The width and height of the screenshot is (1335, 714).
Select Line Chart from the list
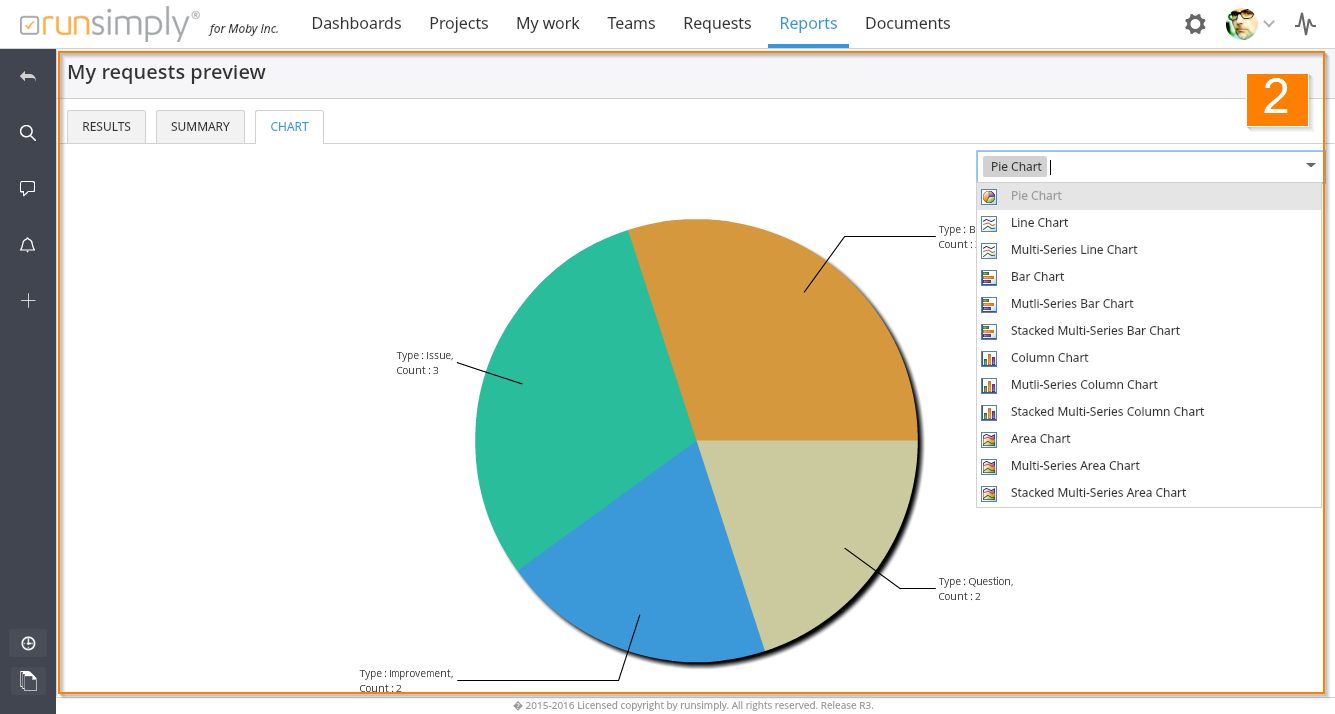1039,223
